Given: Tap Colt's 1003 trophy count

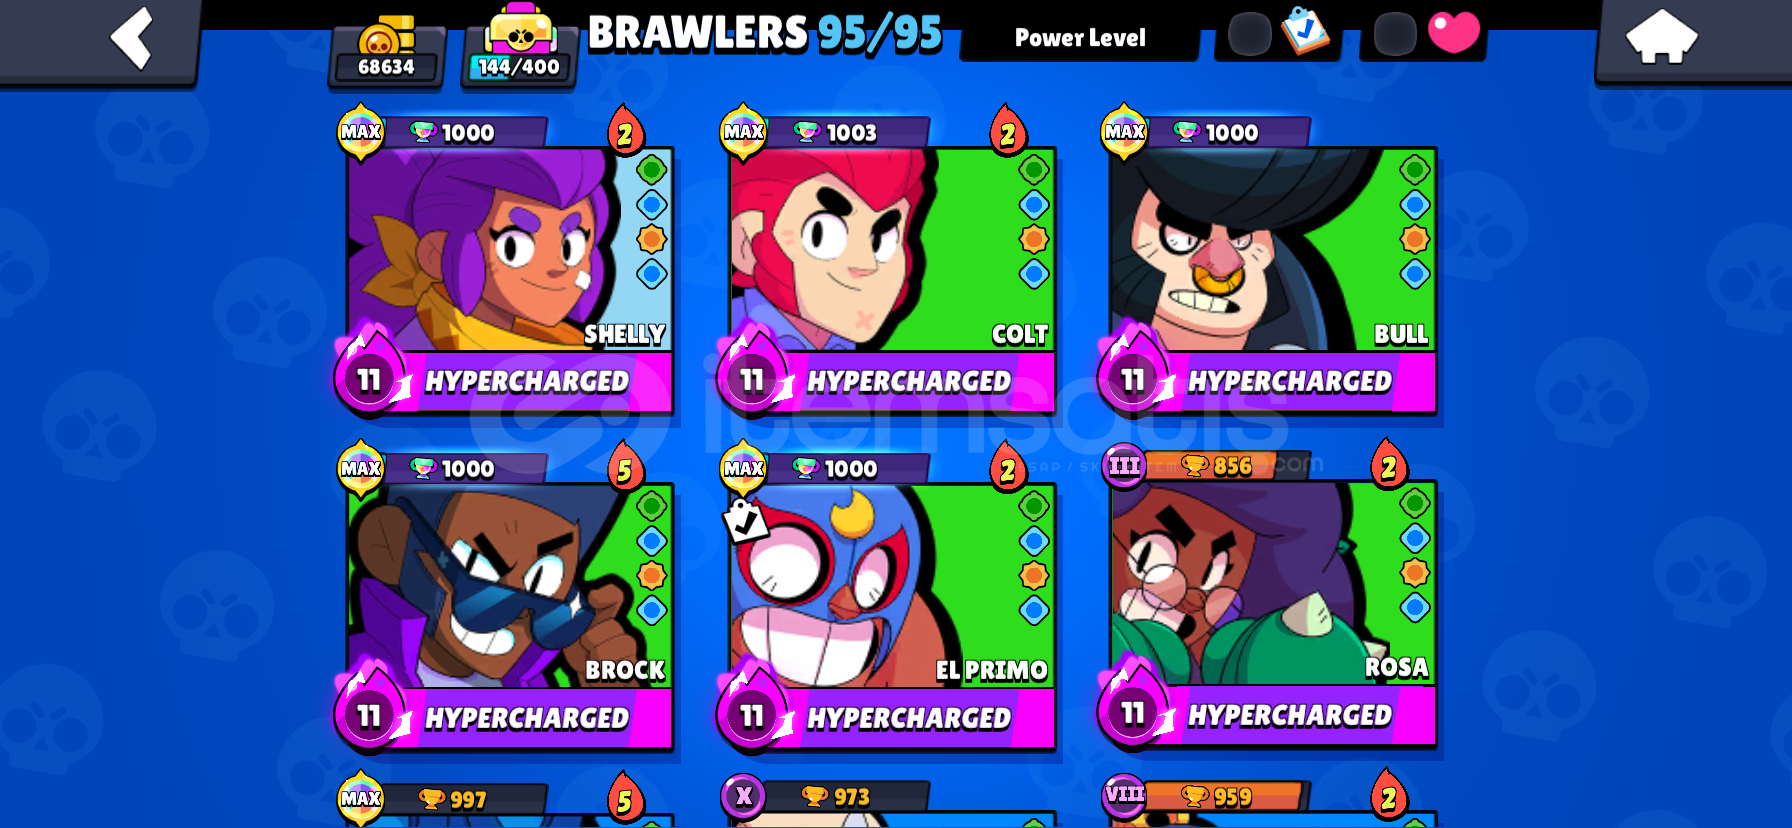Looking at the screenshot, I should click(851, 133).
